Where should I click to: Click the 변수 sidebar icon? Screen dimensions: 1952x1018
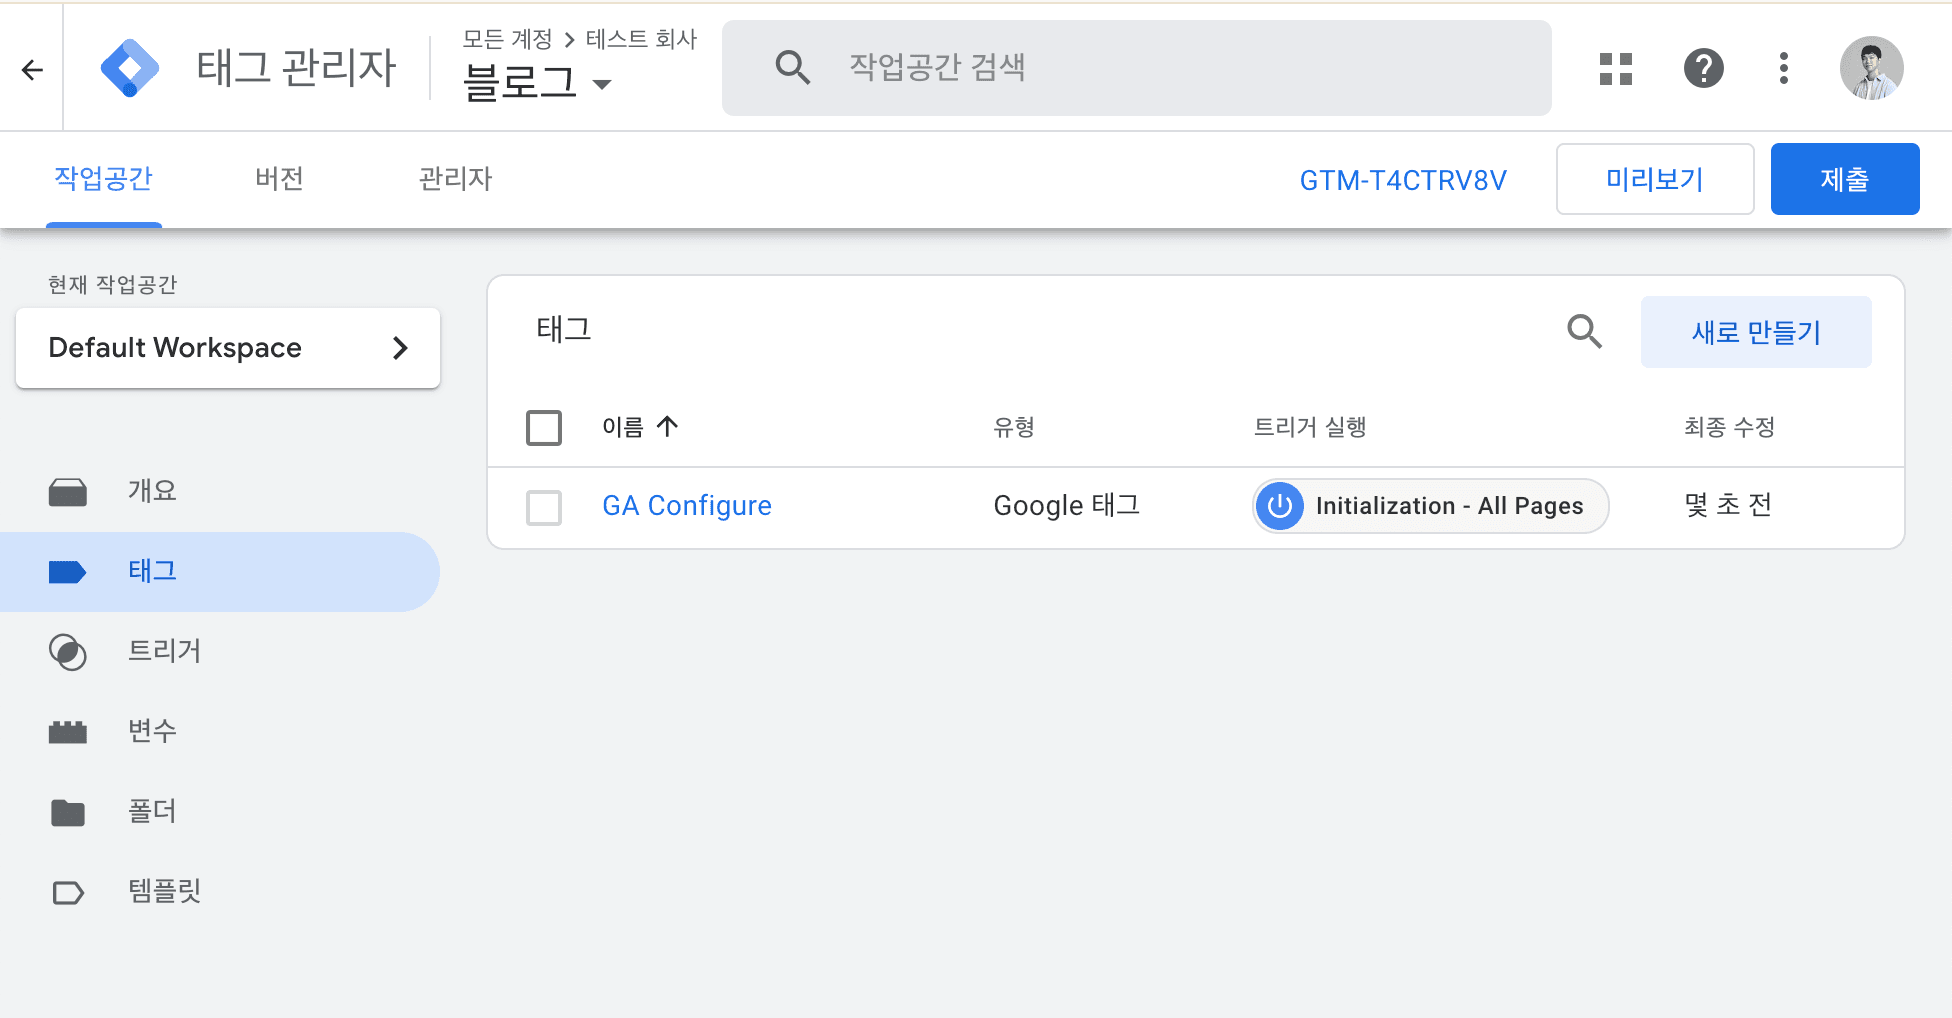pyautogui.click(x=67, y=731)
